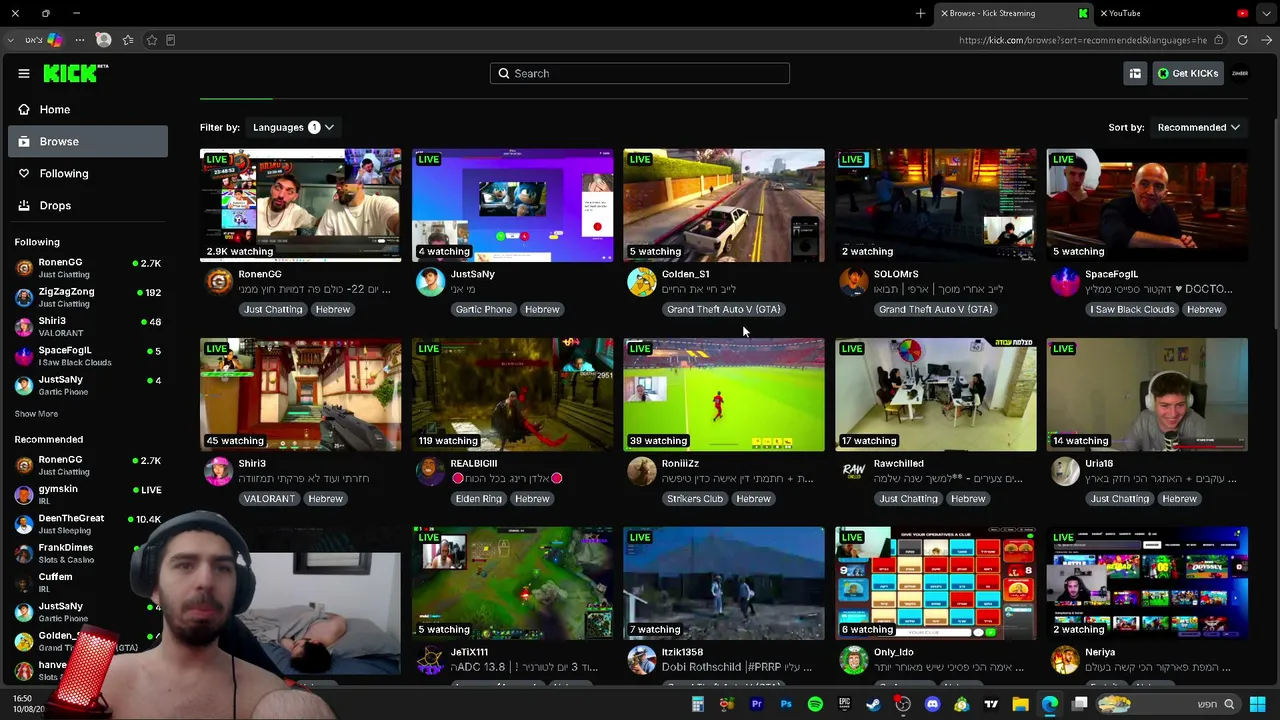The height and width of the screenshot is (720, 1280).
Task: Open ZigZagZong in the Following list
Action: tap(88, 297)
